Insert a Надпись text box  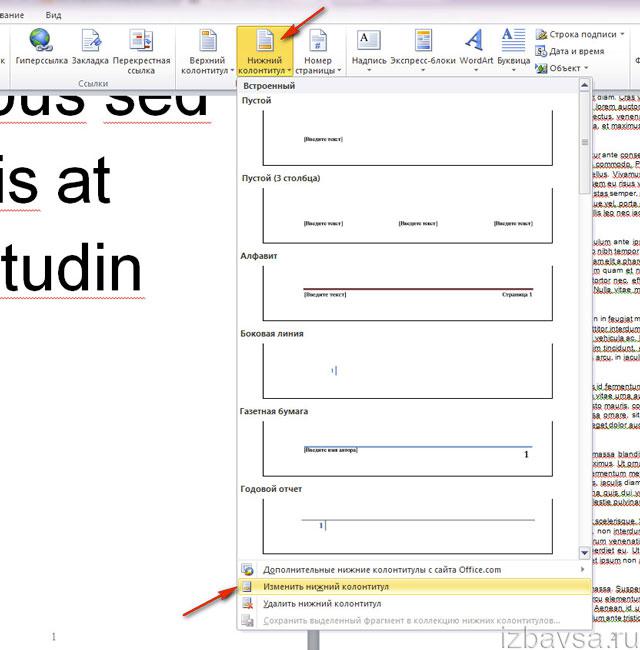click(368, 41)
